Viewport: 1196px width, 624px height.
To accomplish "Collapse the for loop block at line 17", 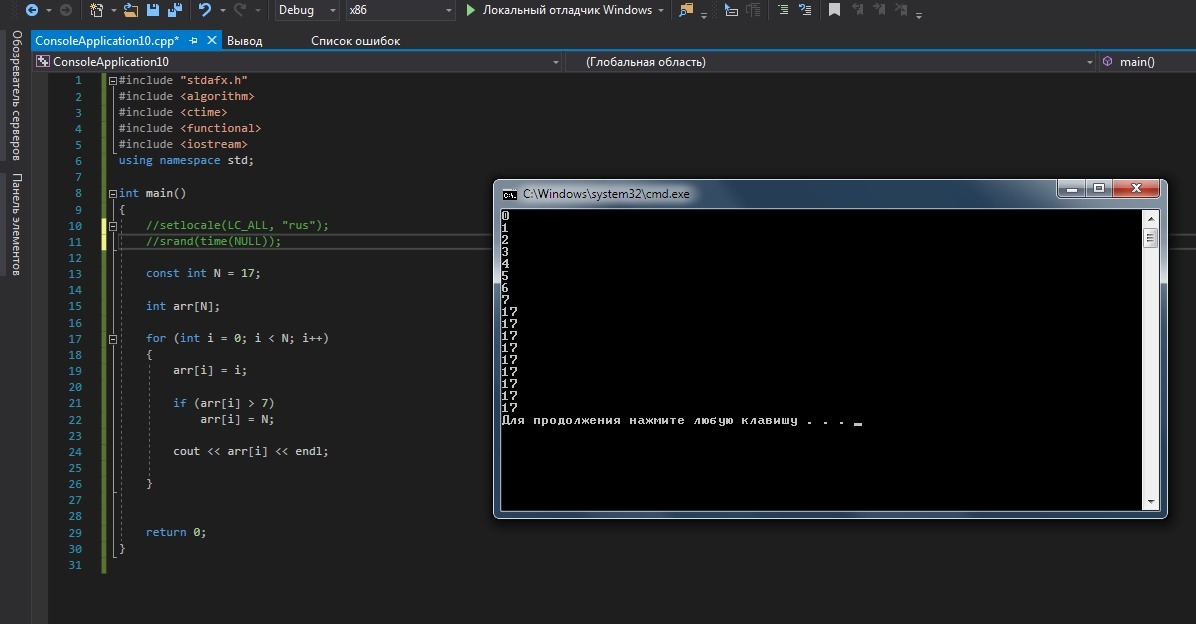I will [113, 338].
